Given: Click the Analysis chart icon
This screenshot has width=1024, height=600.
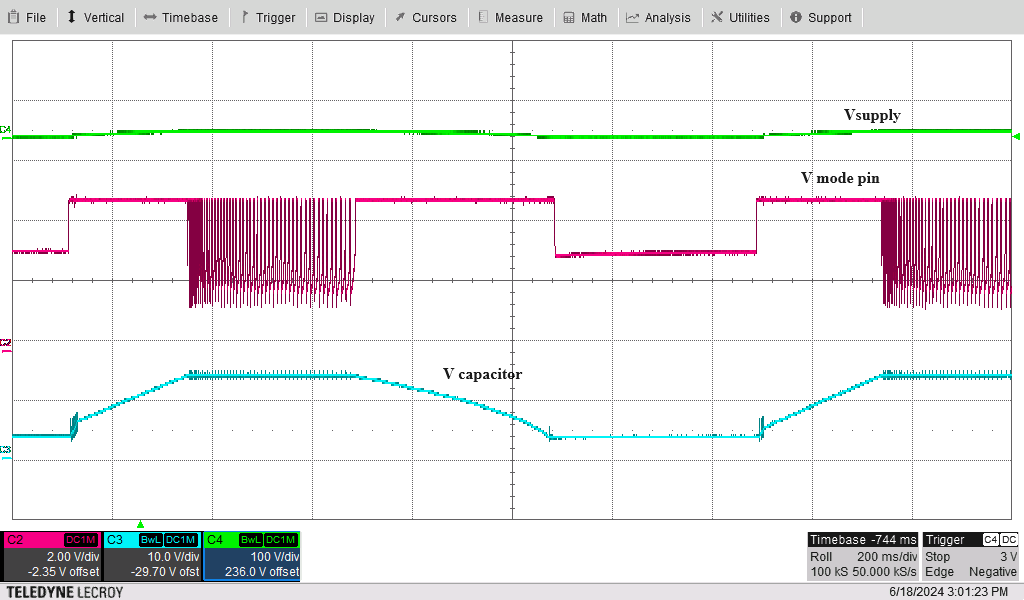Looking at the screenshot, I should pyautogui.click(x=633, y=17).
